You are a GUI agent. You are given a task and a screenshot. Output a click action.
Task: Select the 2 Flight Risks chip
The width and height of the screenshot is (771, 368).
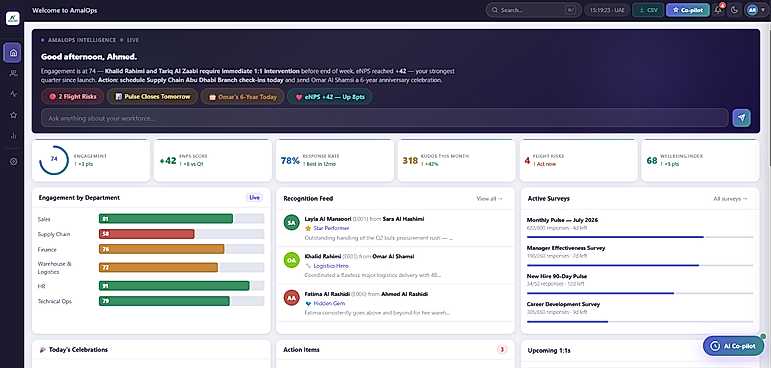[x=73, y=97]
